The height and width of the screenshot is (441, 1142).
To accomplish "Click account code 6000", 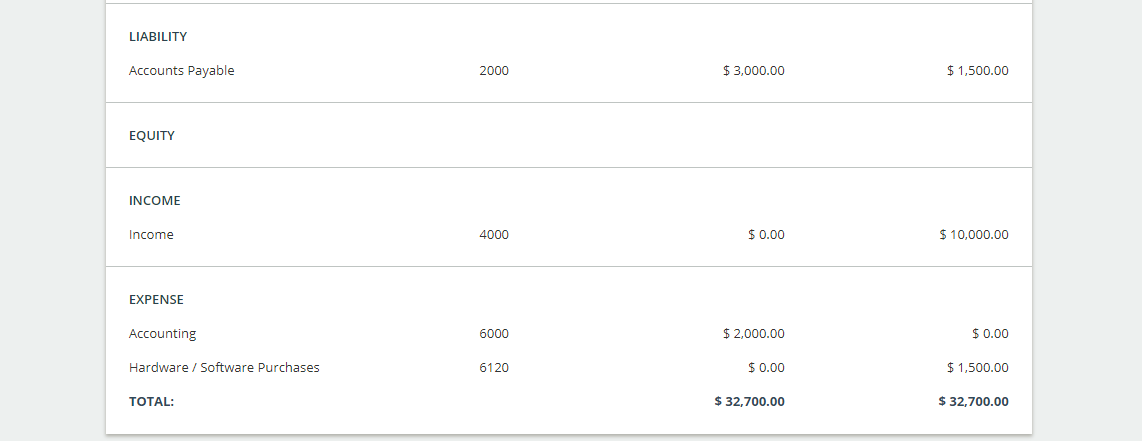I will (494, 333).
